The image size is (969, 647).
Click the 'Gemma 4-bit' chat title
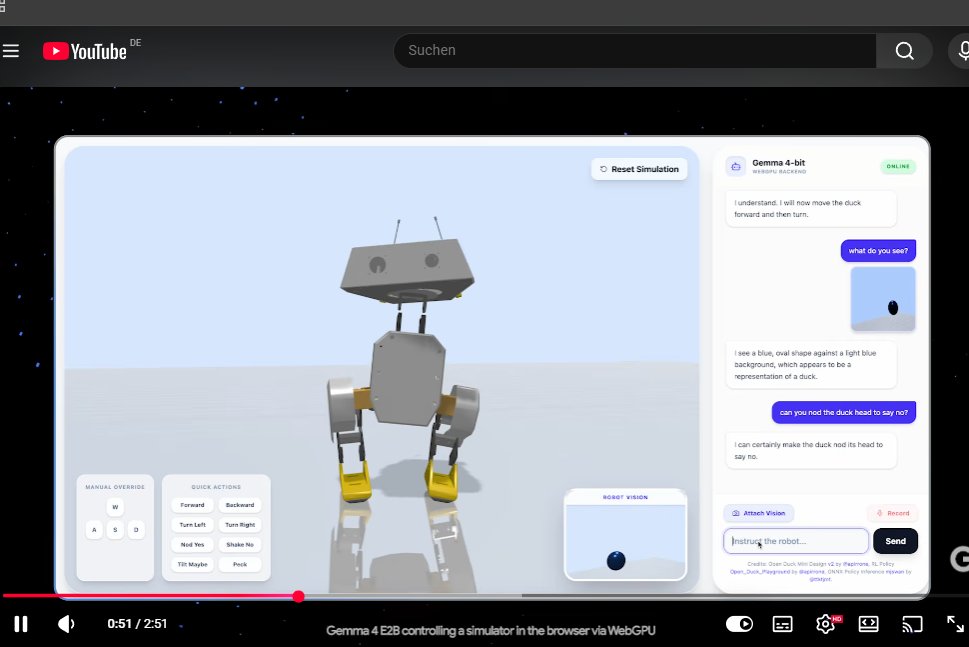778,163
